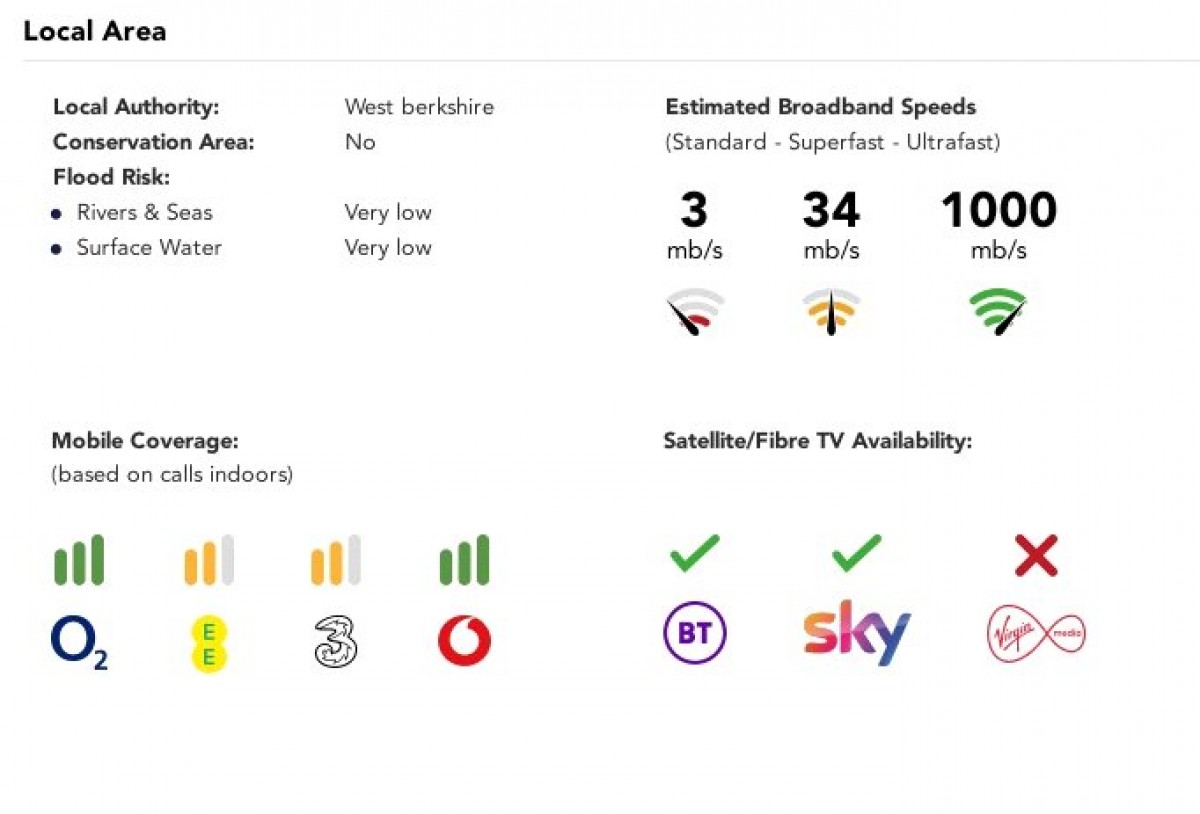Click the orange signal bars above EE
The image size is (1200, 814).
click(209, 560)
